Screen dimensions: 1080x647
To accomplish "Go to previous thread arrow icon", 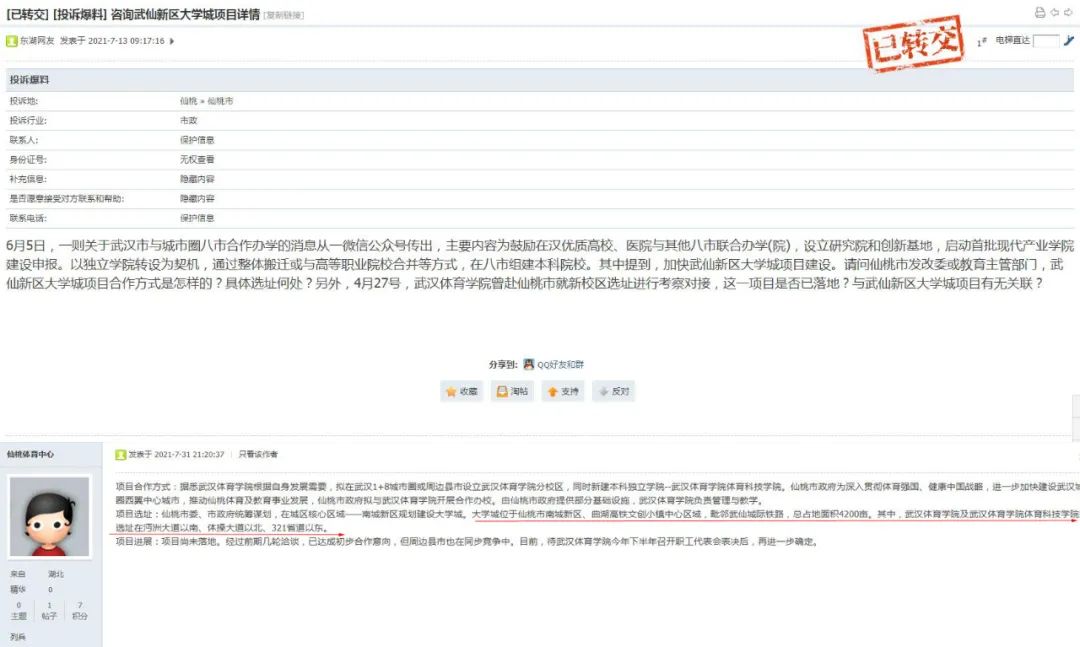I will [x=1054, y=12].
